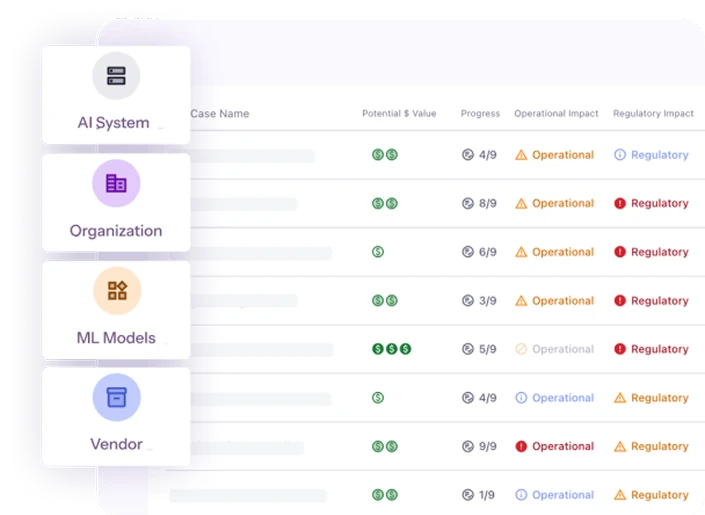Open the Vendor card
The image size is (705, 515).
pyautogui.click(x=116, y=416)
